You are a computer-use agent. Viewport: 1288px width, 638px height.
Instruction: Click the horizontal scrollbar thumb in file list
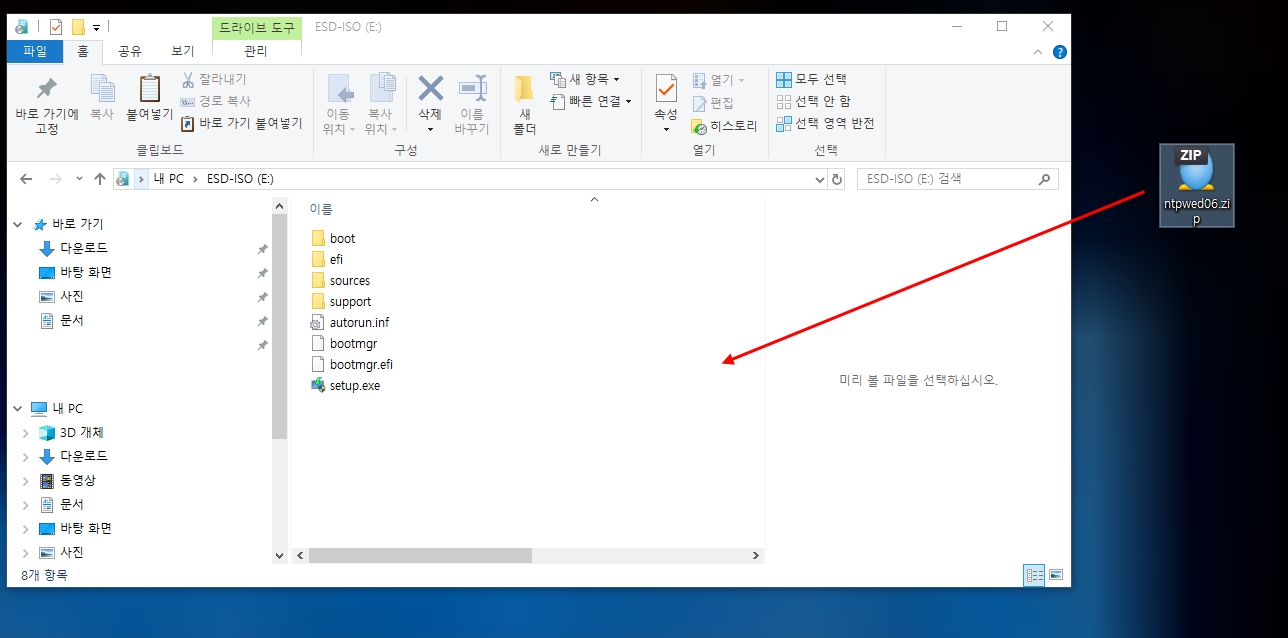[420, 555]
